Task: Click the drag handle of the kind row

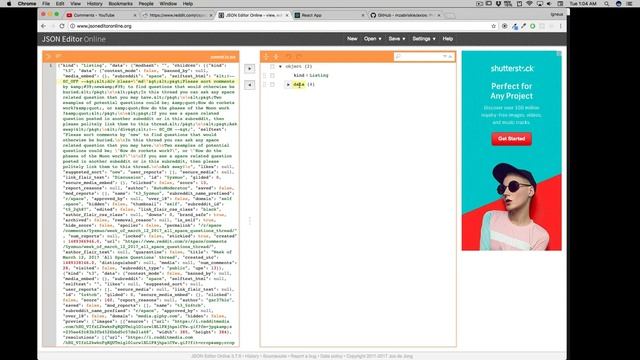Action: click(x=264, y=76)
